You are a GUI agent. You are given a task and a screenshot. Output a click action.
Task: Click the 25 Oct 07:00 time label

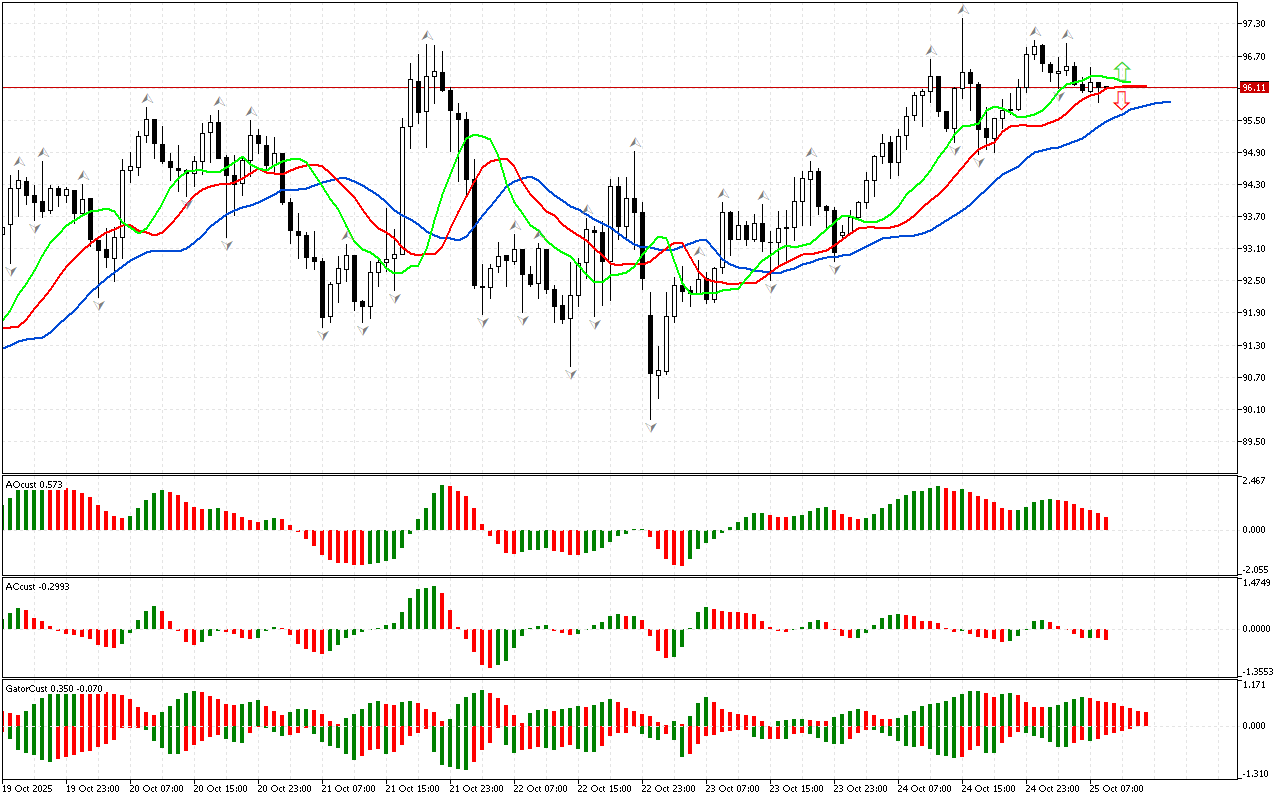pos(1115,789)
